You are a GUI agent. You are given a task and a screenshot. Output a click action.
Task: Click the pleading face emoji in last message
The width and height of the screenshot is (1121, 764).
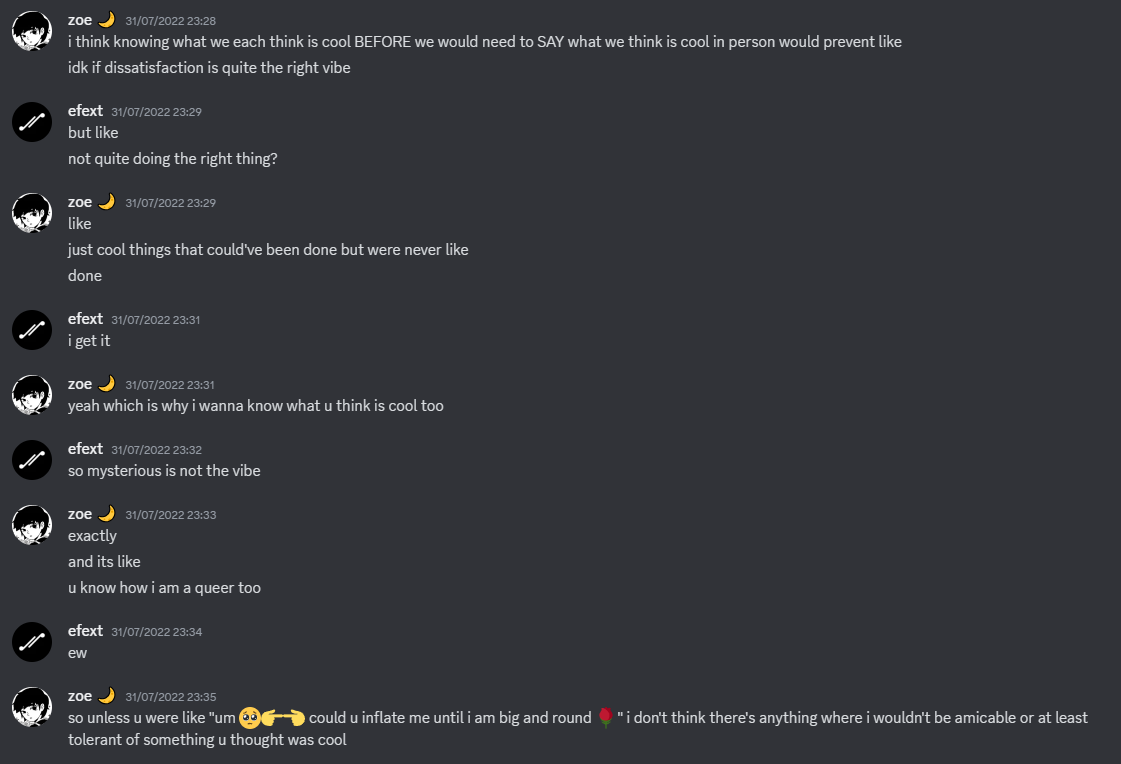[x=250, y=718]
